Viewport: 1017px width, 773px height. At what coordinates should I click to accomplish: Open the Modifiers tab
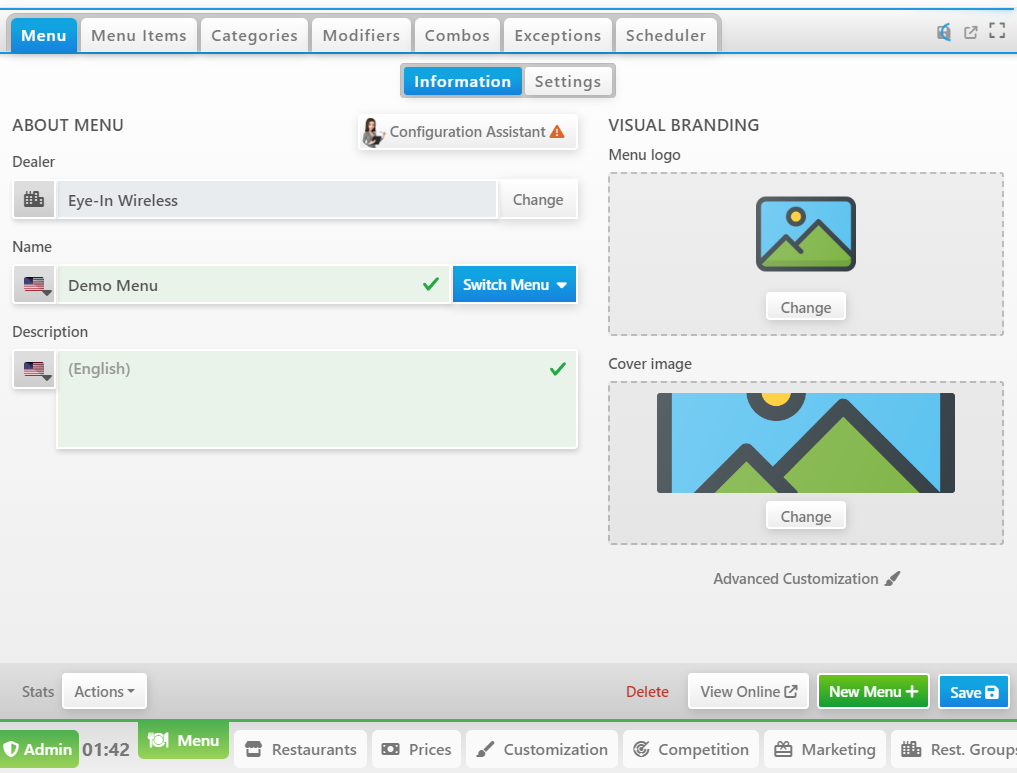(361, 36)
